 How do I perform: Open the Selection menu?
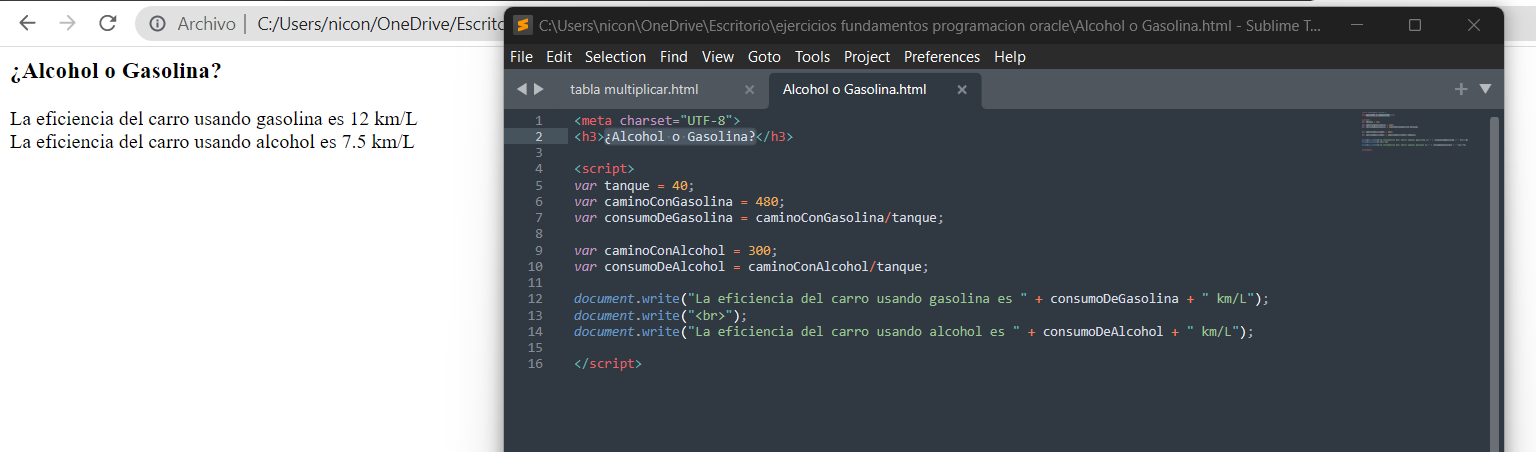615,57
